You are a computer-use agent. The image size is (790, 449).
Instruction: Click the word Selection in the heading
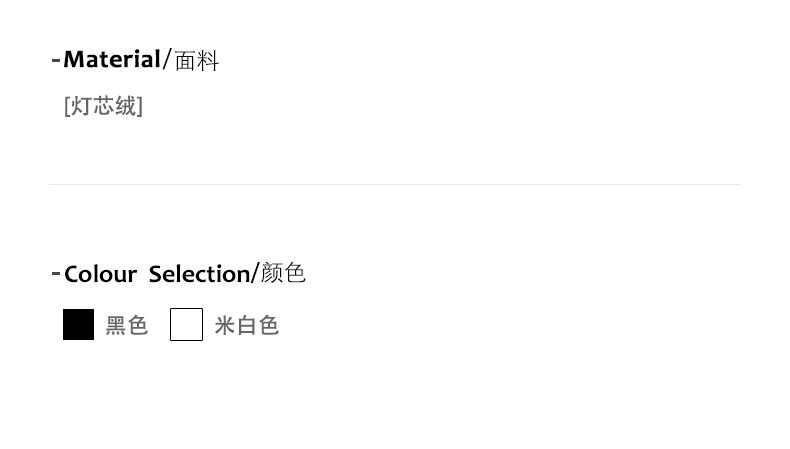pyautogui.click(x=199, y=274)
